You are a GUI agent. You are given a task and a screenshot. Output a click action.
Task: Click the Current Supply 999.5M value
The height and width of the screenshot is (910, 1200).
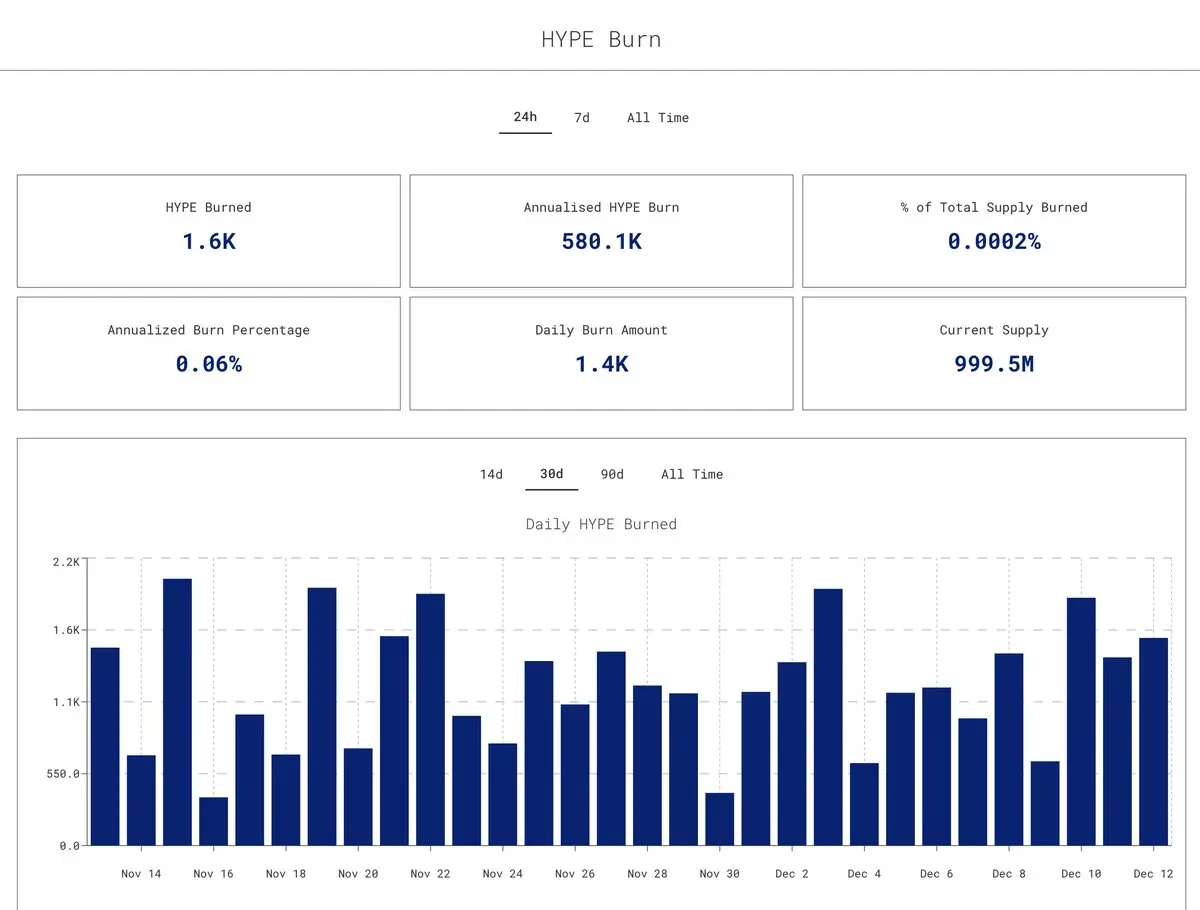pos(994,364)
